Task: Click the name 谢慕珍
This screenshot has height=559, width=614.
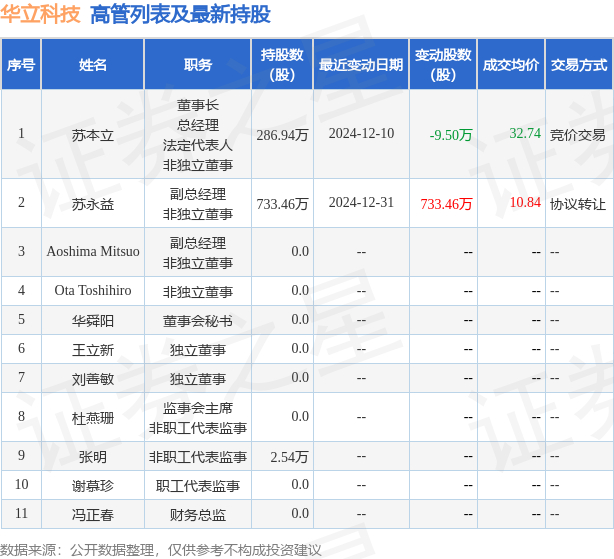Action: (93, 486)
